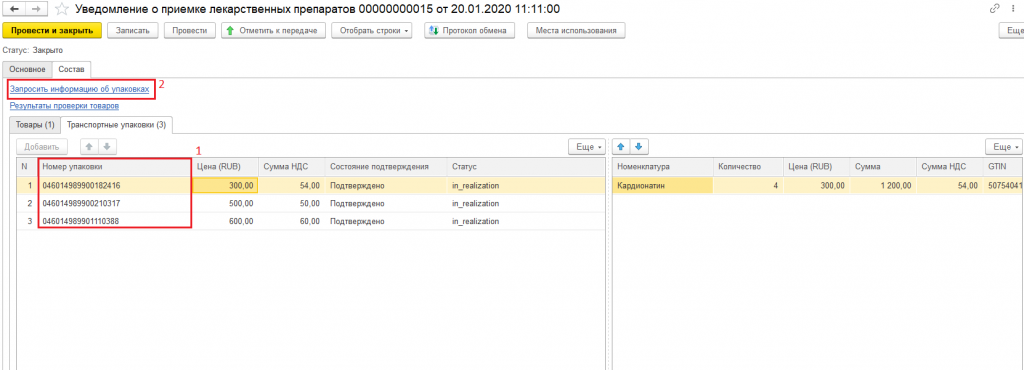Click Подтверждено in row 3
1024x370 pixels.
click(385, 221)
